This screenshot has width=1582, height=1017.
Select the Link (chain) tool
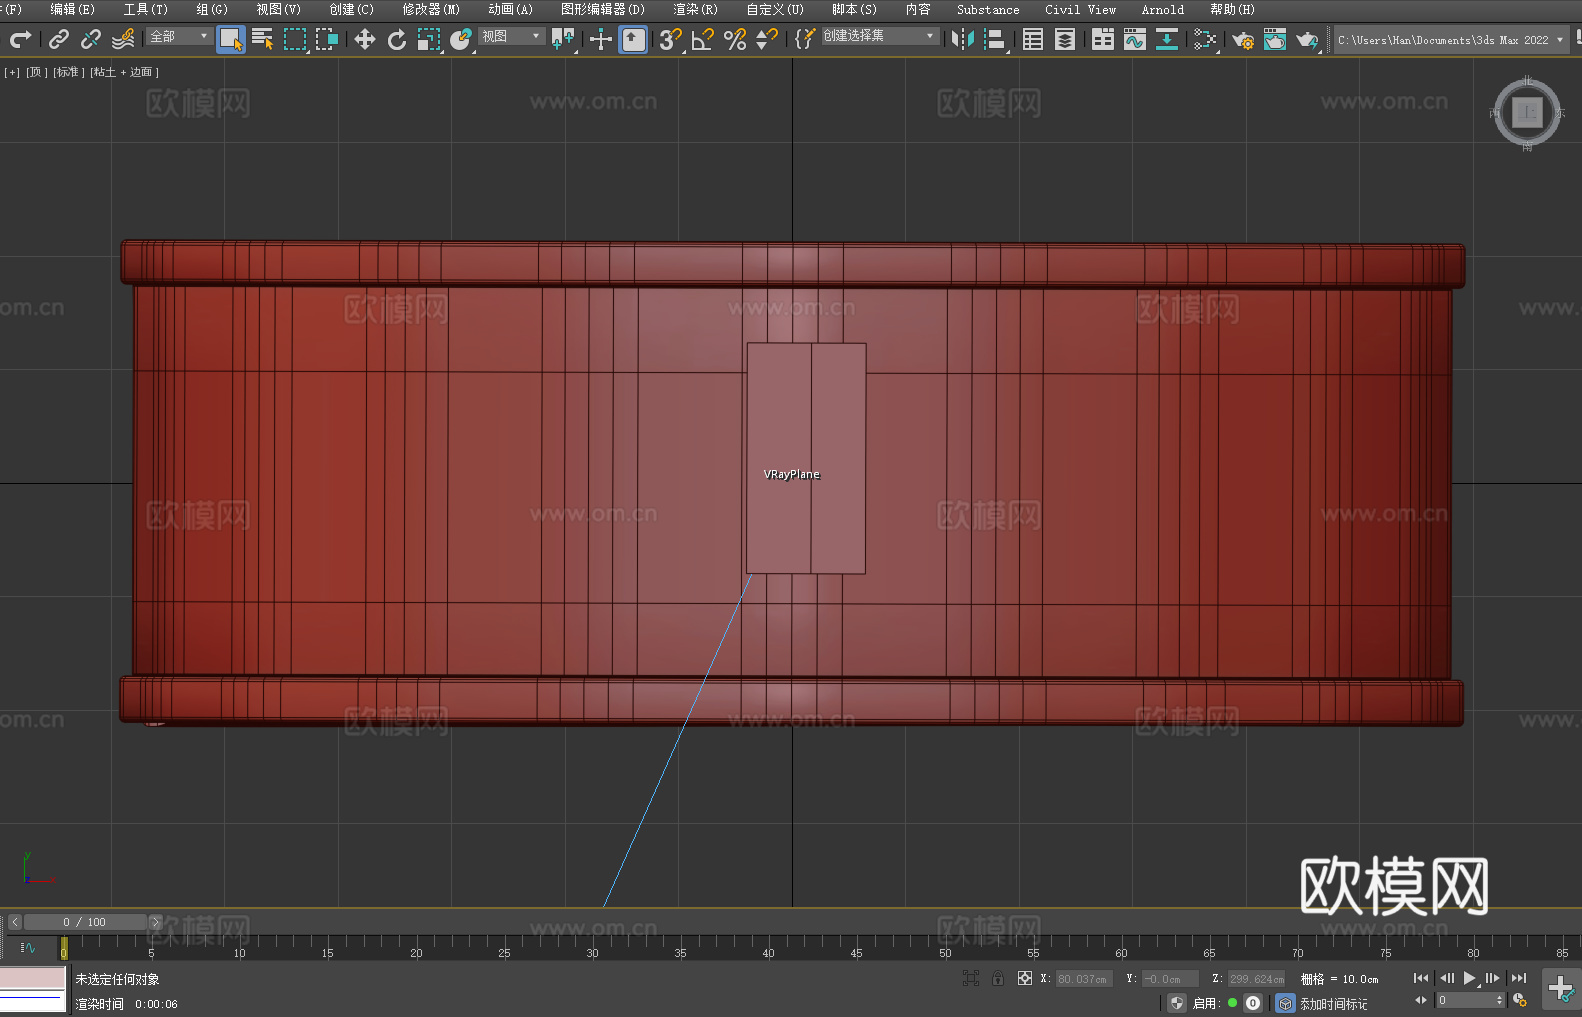59,39
